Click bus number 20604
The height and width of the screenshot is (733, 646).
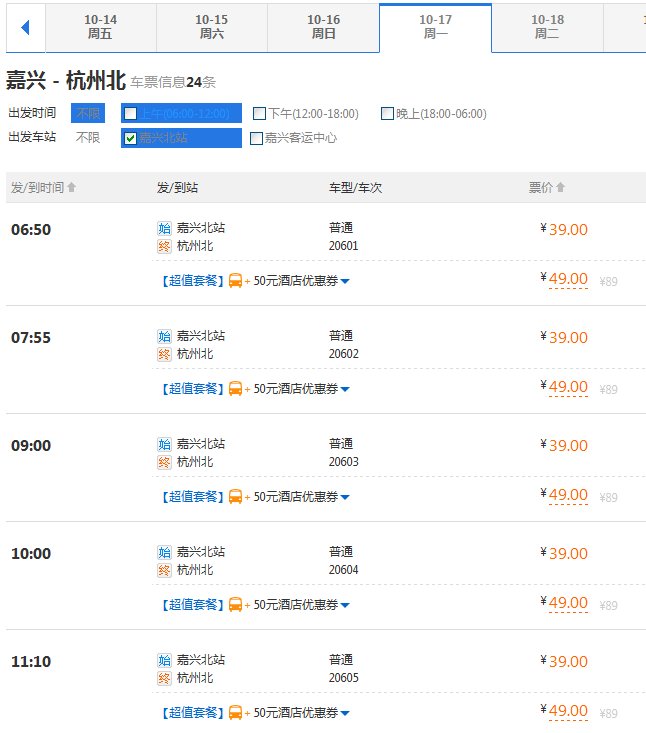[344, 570]
